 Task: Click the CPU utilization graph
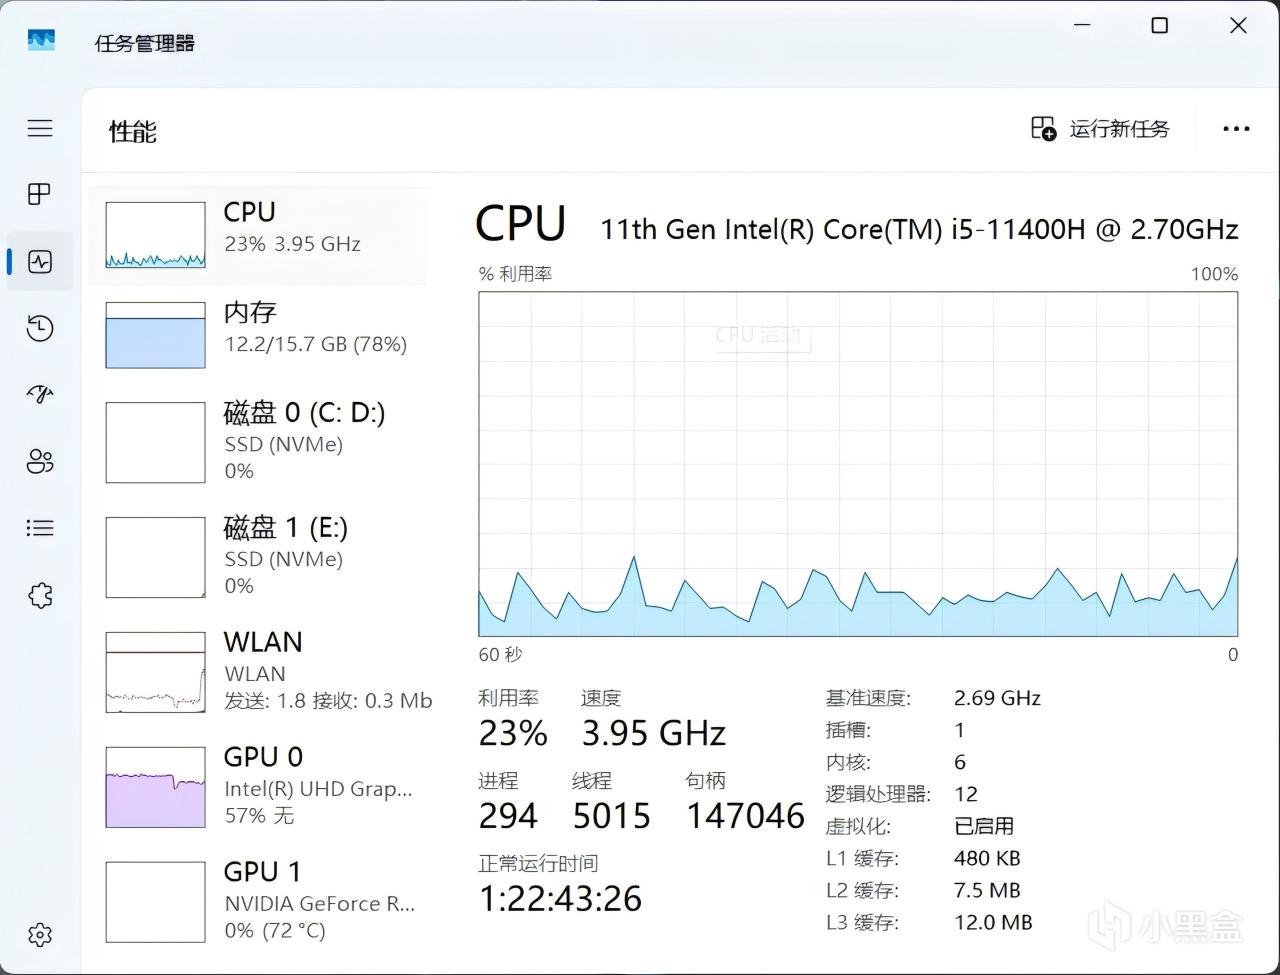click(858, 464)
